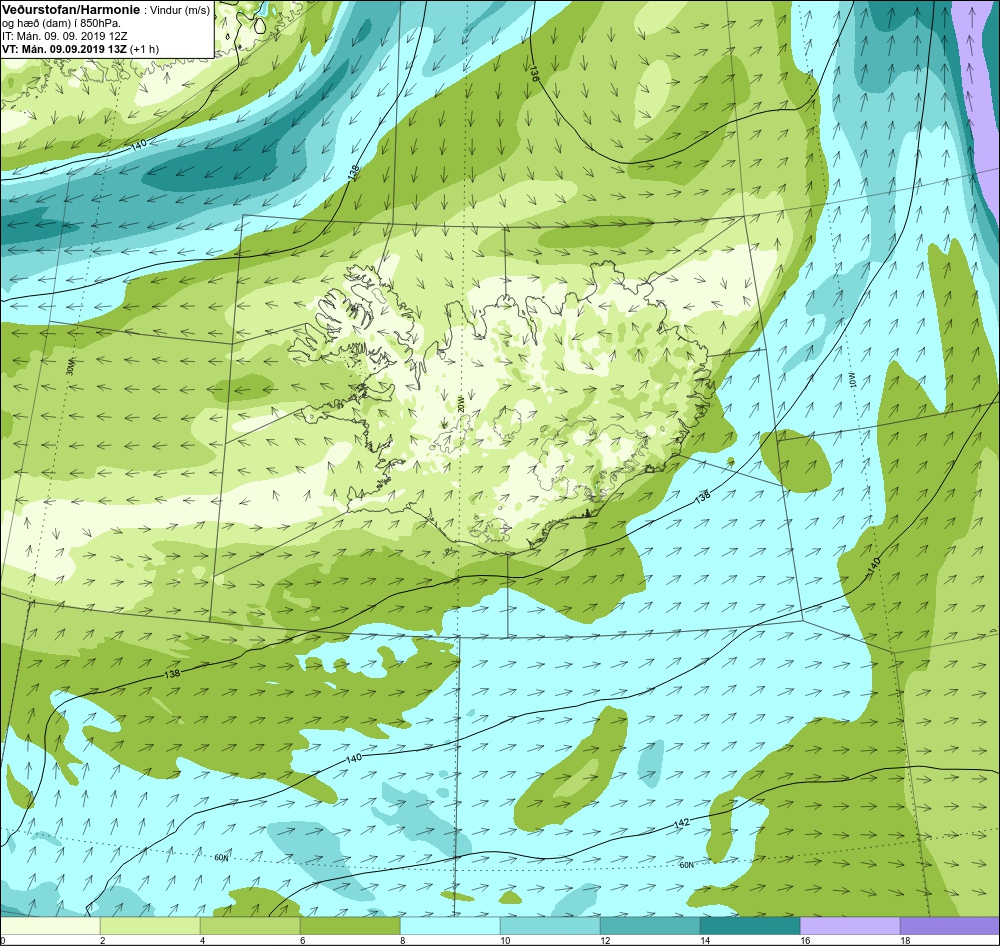Click the 12–14 m/s teal legend swatch

pos(650,924)
